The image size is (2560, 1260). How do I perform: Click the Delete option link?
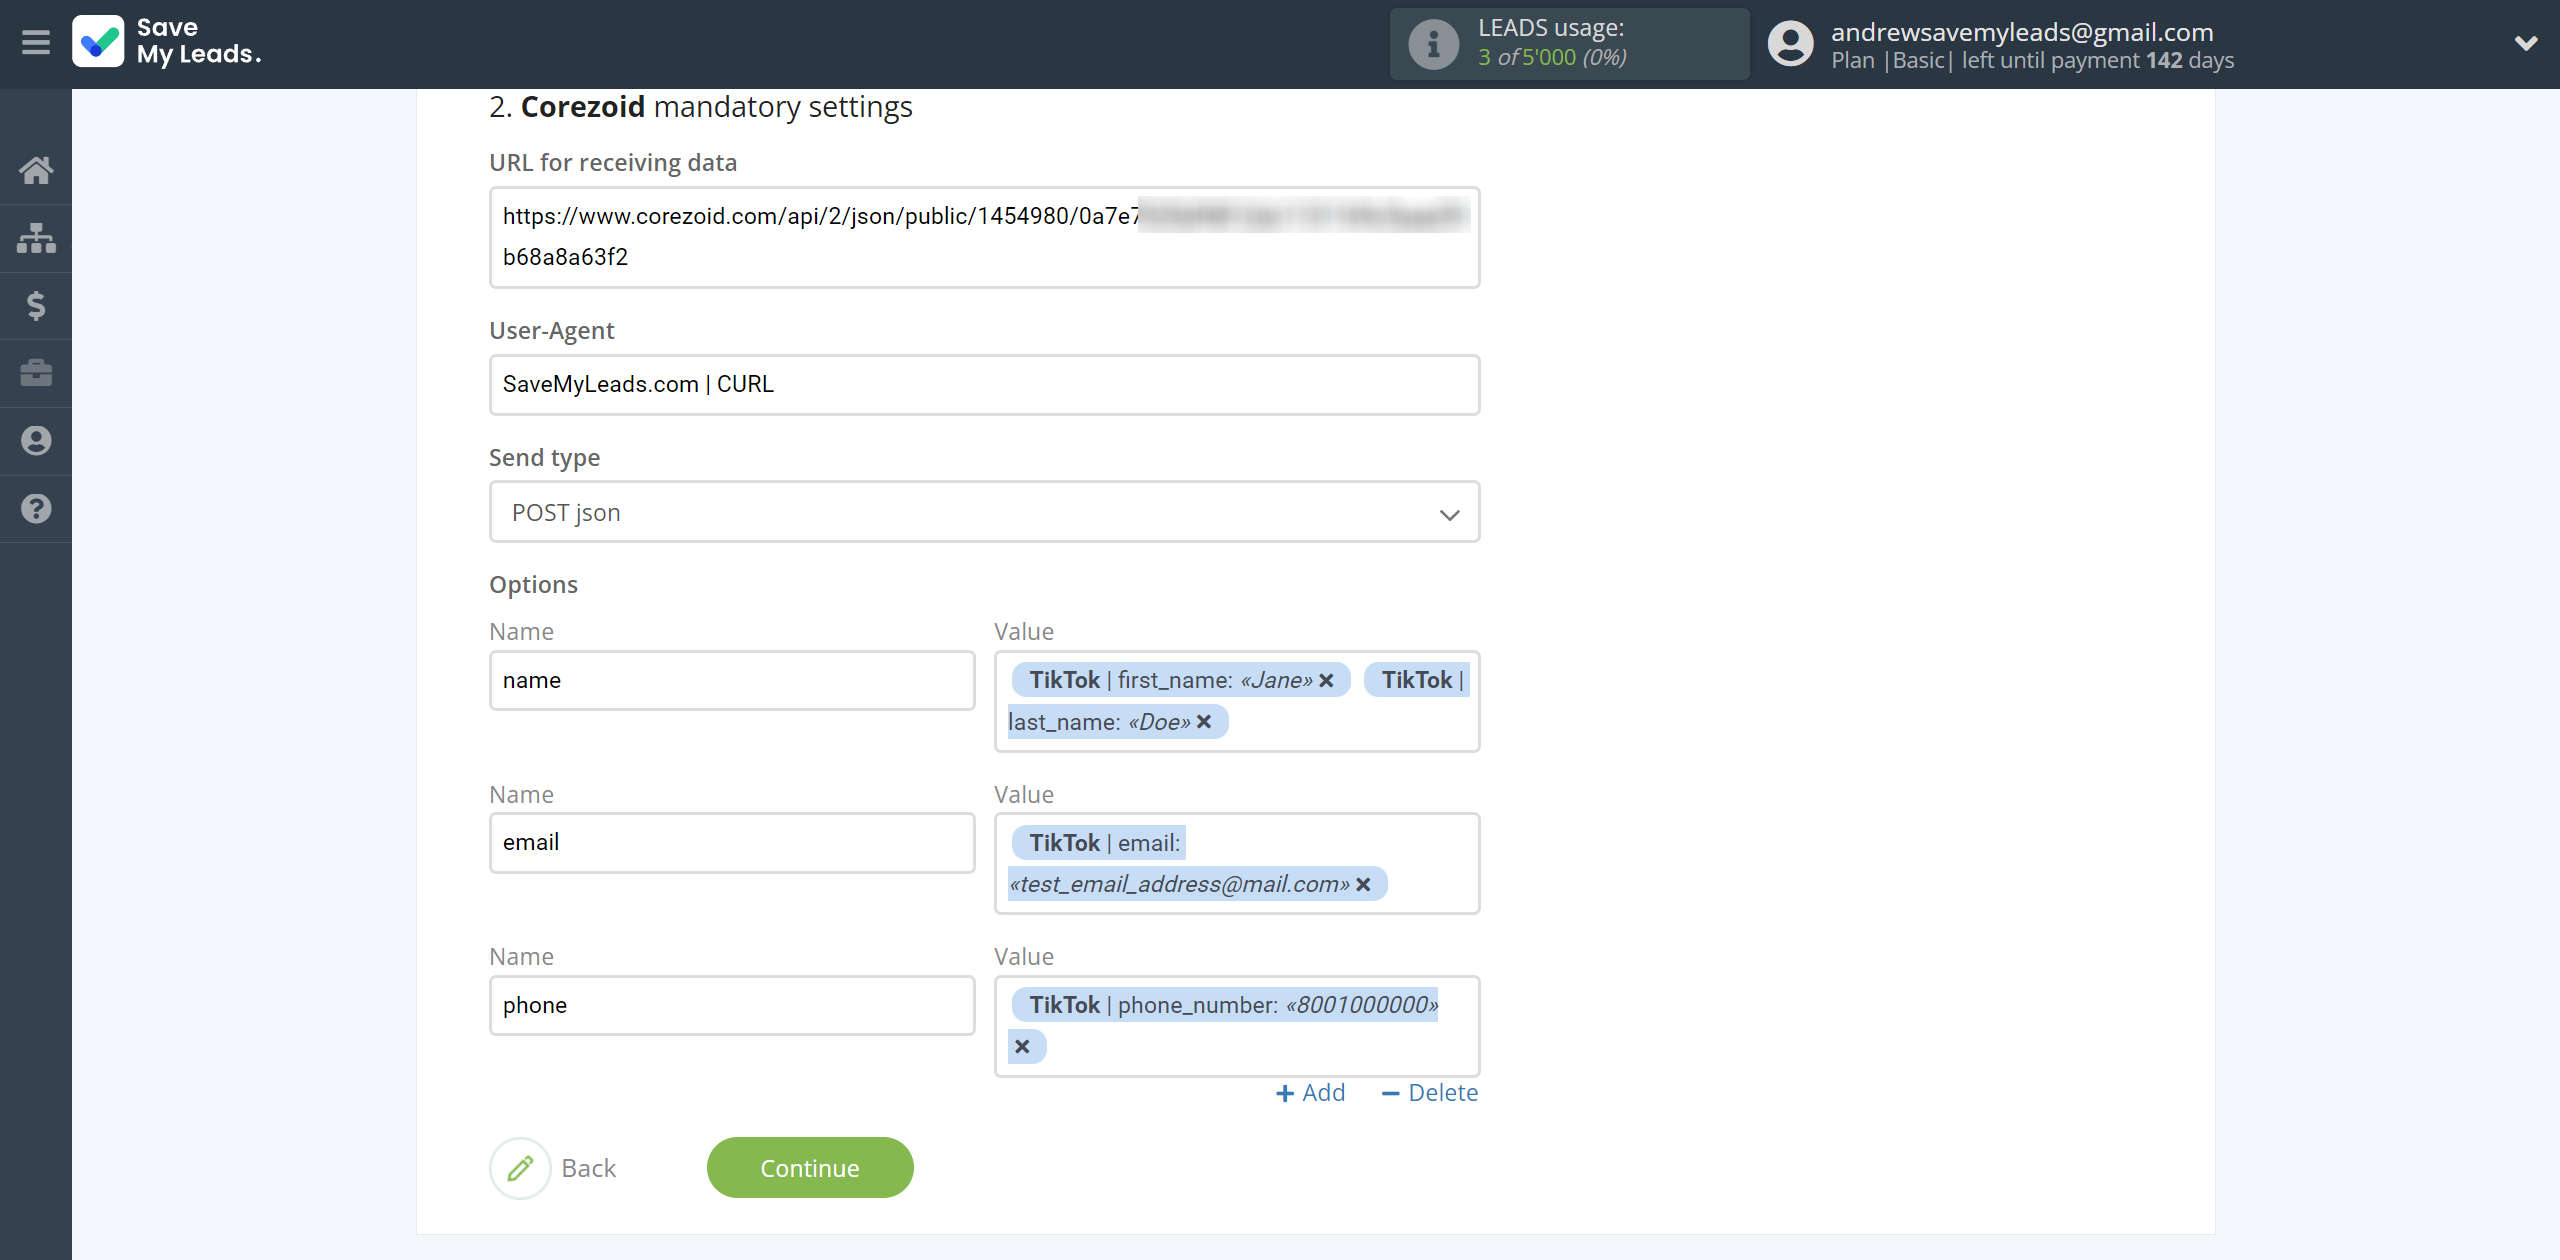click(1429, 1093)
